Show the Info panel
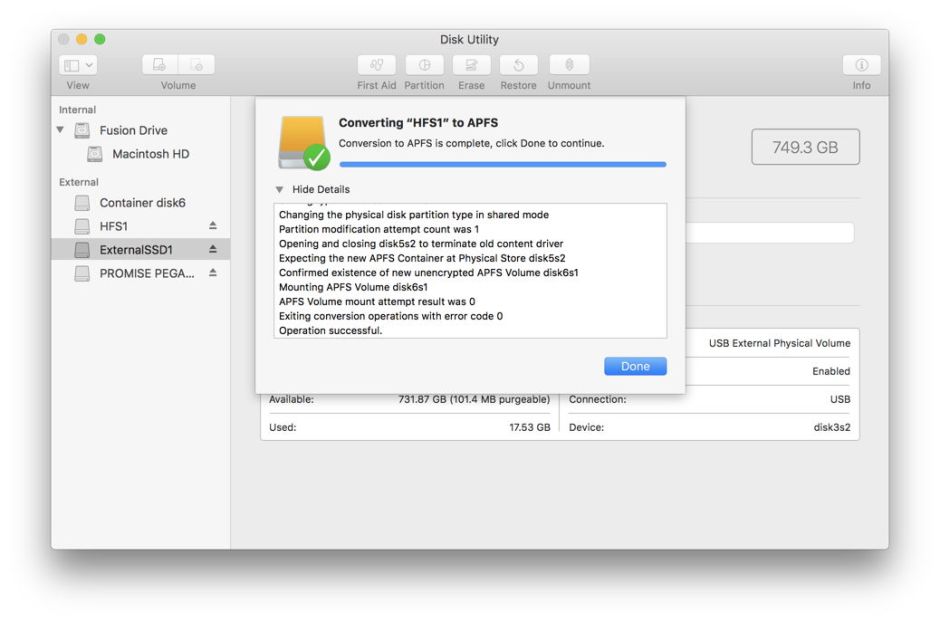The height and width of the screenshot is (622, 940). [861, 64]
